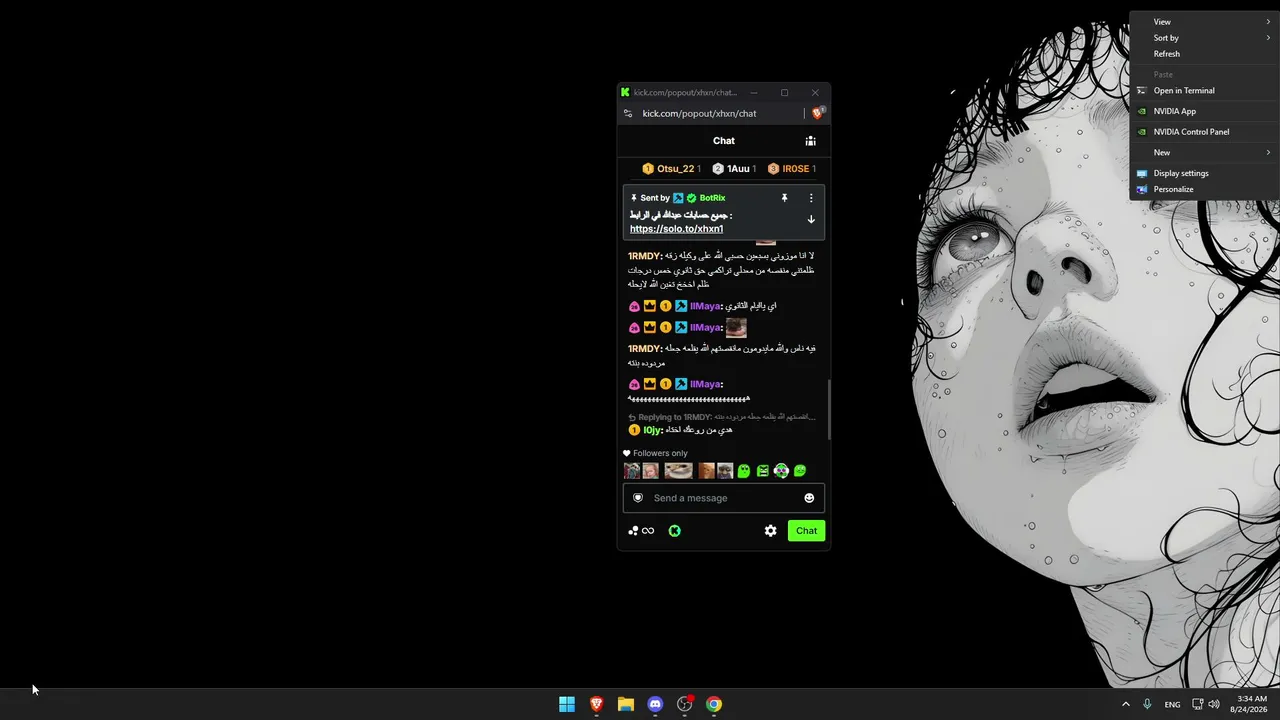Open the View submenu in context menu
Viewport: 1280px width, 720px height.
1202,22
